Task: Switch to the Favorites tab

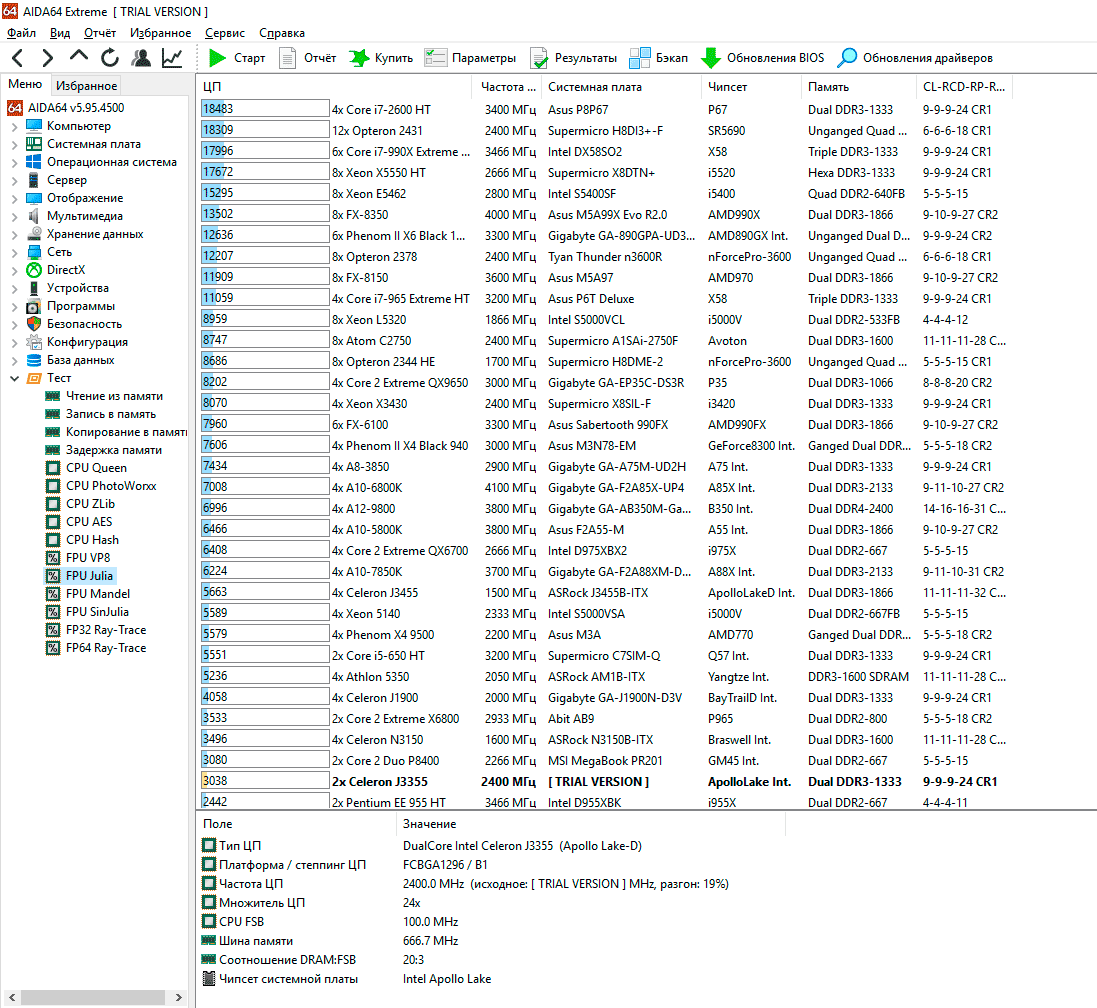Action: pyautogui.click(x=86, y=86)
